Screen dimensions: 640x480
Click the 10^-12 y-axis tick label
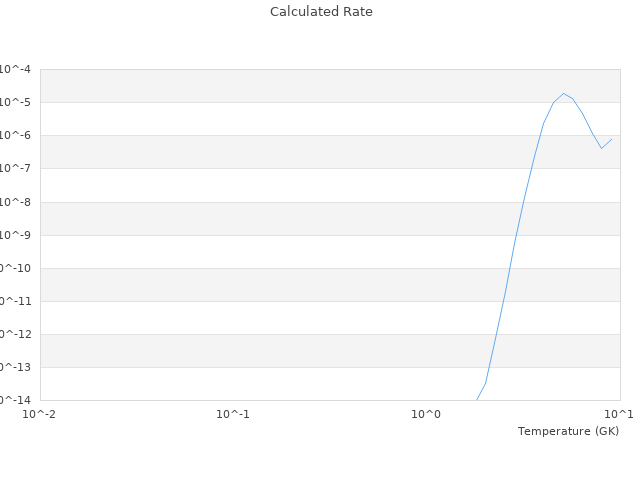14,334
